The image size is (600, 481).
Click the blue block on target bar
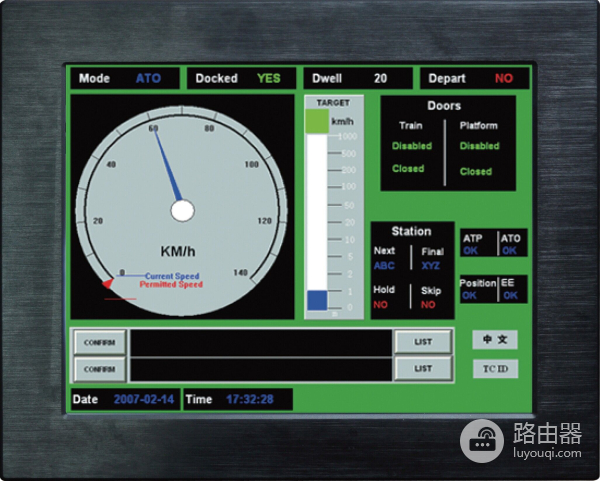316,300
